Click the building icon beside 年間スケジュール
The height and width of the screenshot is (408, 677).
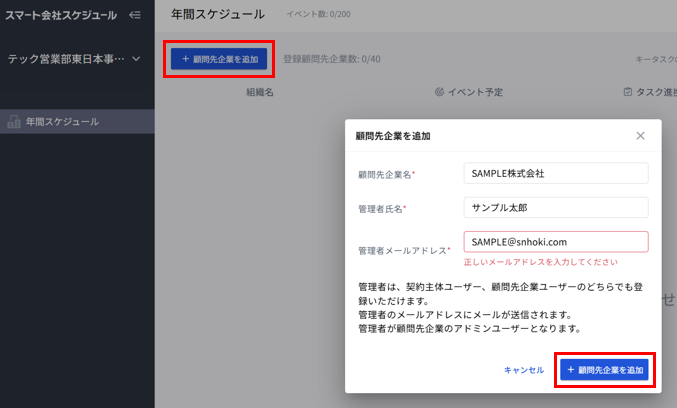[x=14, y=122]
